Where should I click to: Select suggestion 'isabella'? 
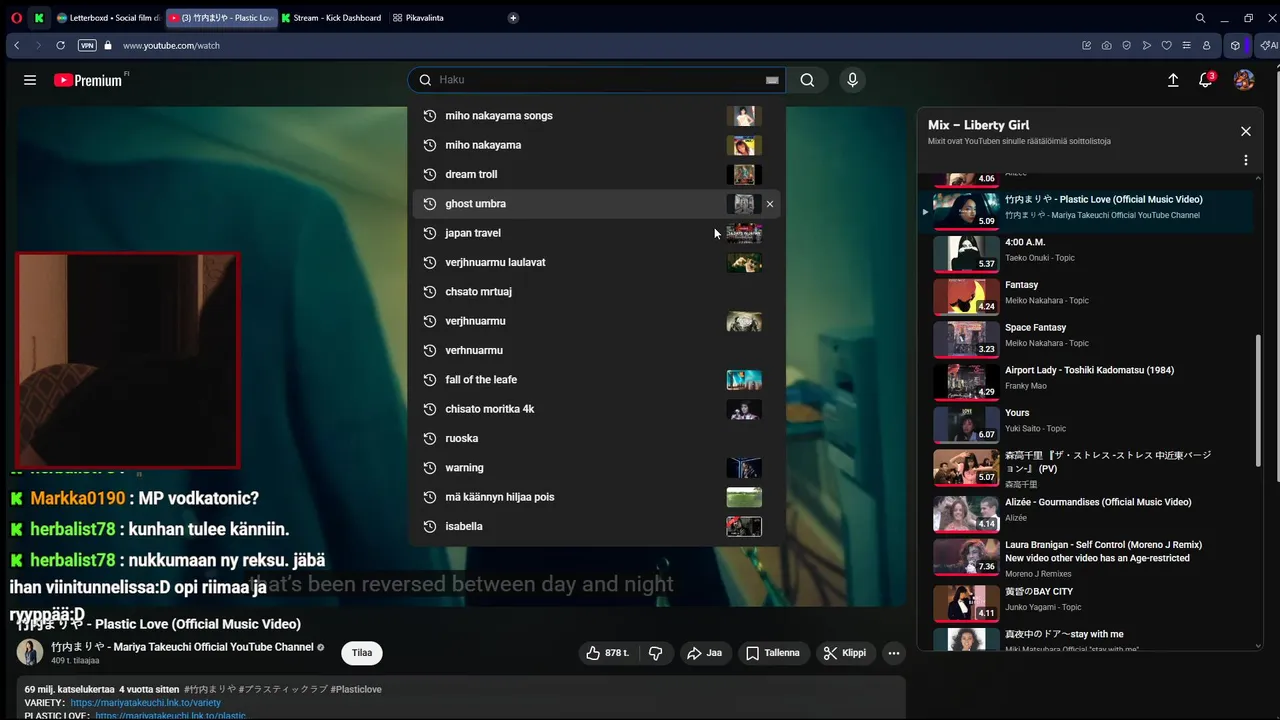click(596, 526)
